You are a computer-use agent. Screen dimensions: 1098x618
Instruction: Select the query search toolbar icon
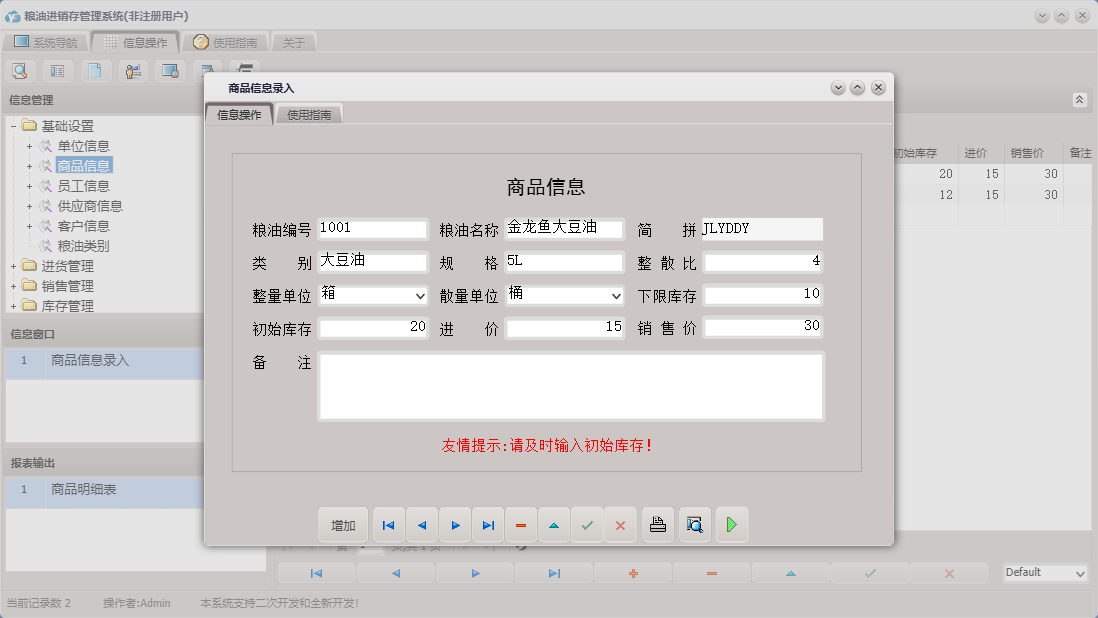[x=20, y=71]
